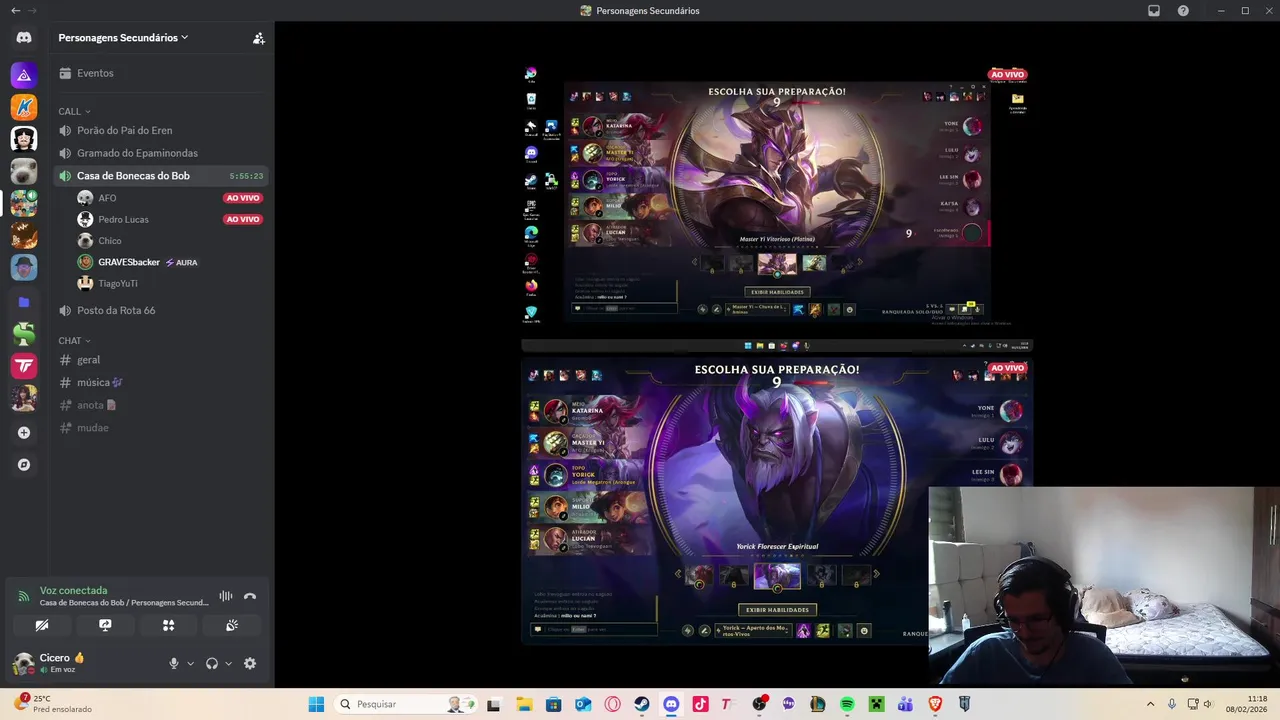Toggle camera on in voice panel
1280x720 pixels.
click(42, 625)
